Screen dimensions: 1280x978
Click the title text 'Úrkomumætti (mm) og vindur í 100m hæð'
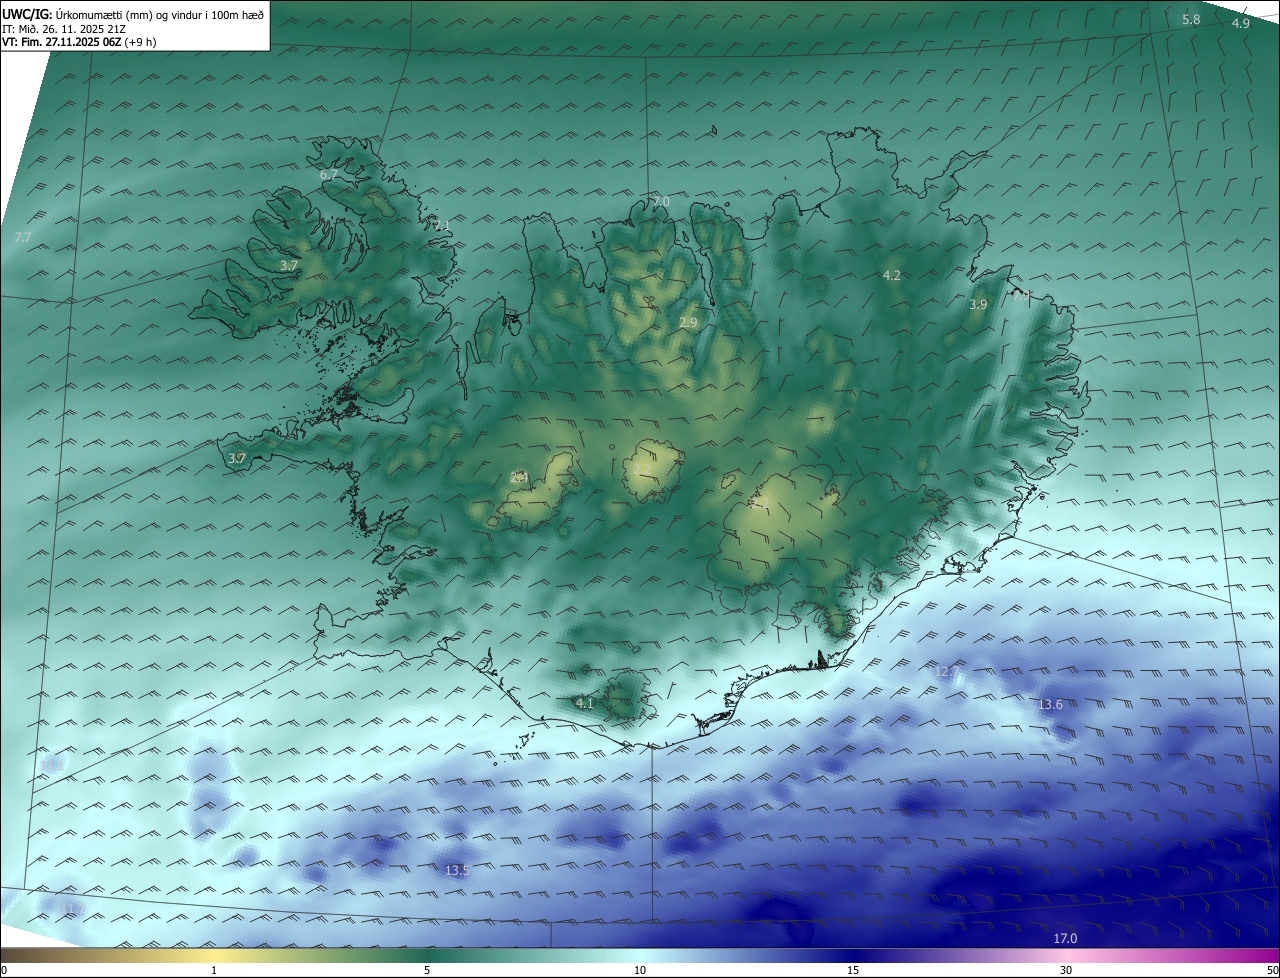tap(160, 15)
